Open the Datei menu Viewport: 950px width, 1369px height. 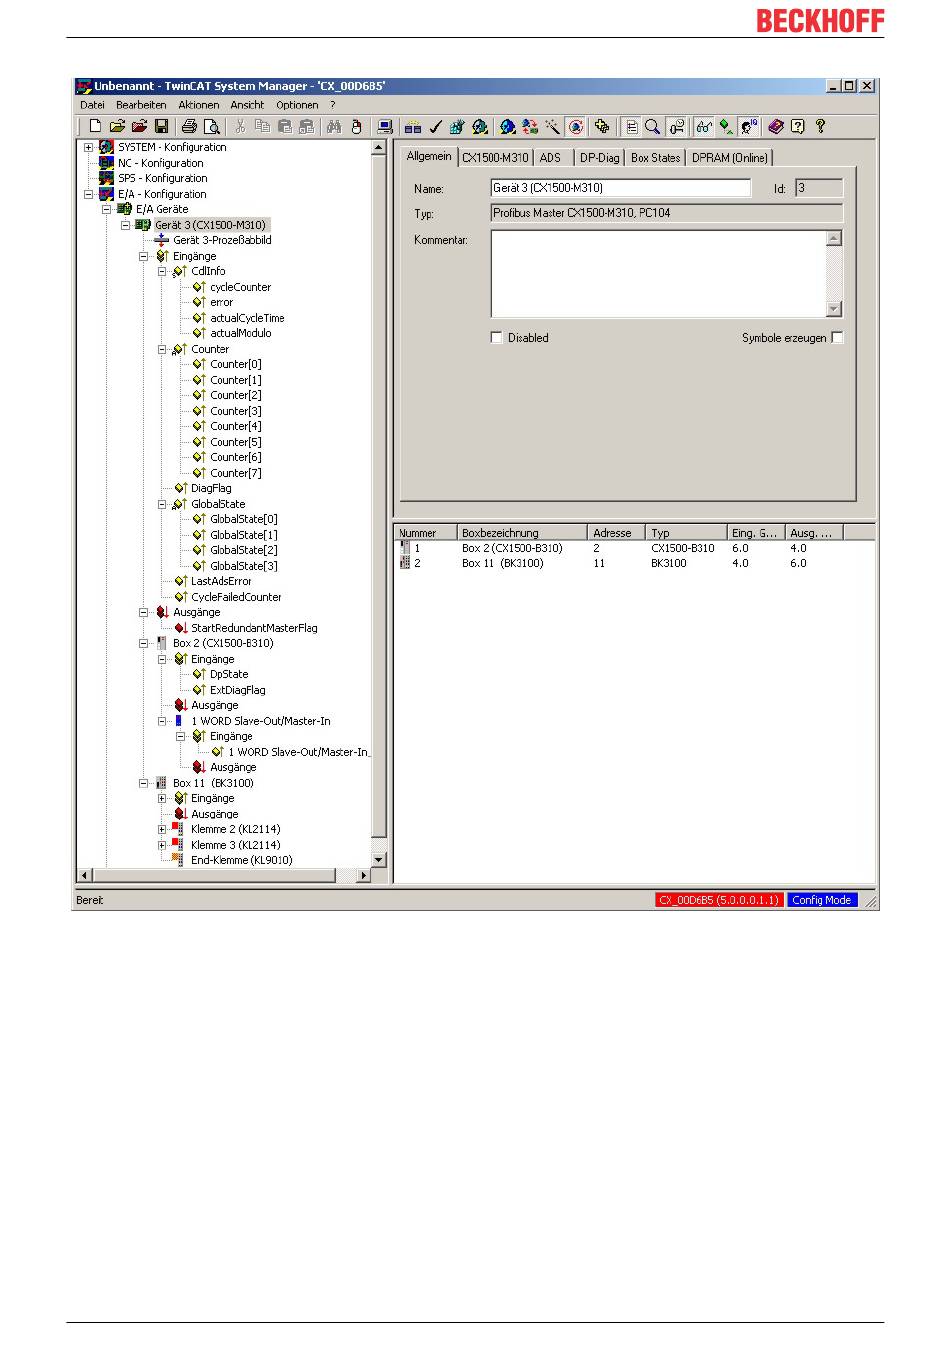[92, 105]
